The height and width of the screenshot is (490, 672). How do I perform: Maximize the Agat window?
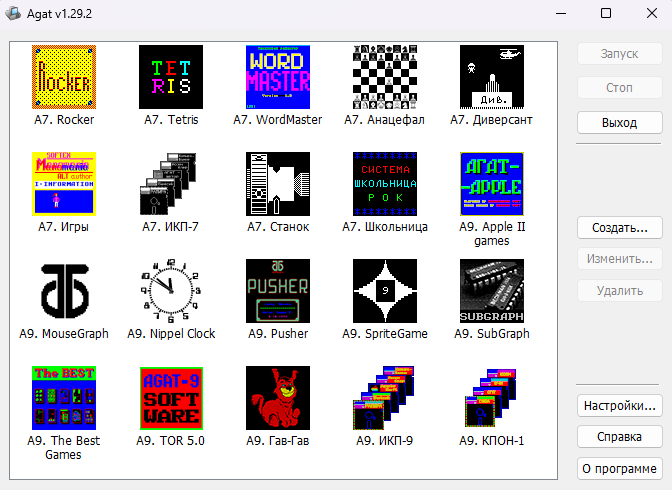coord(606,14)
